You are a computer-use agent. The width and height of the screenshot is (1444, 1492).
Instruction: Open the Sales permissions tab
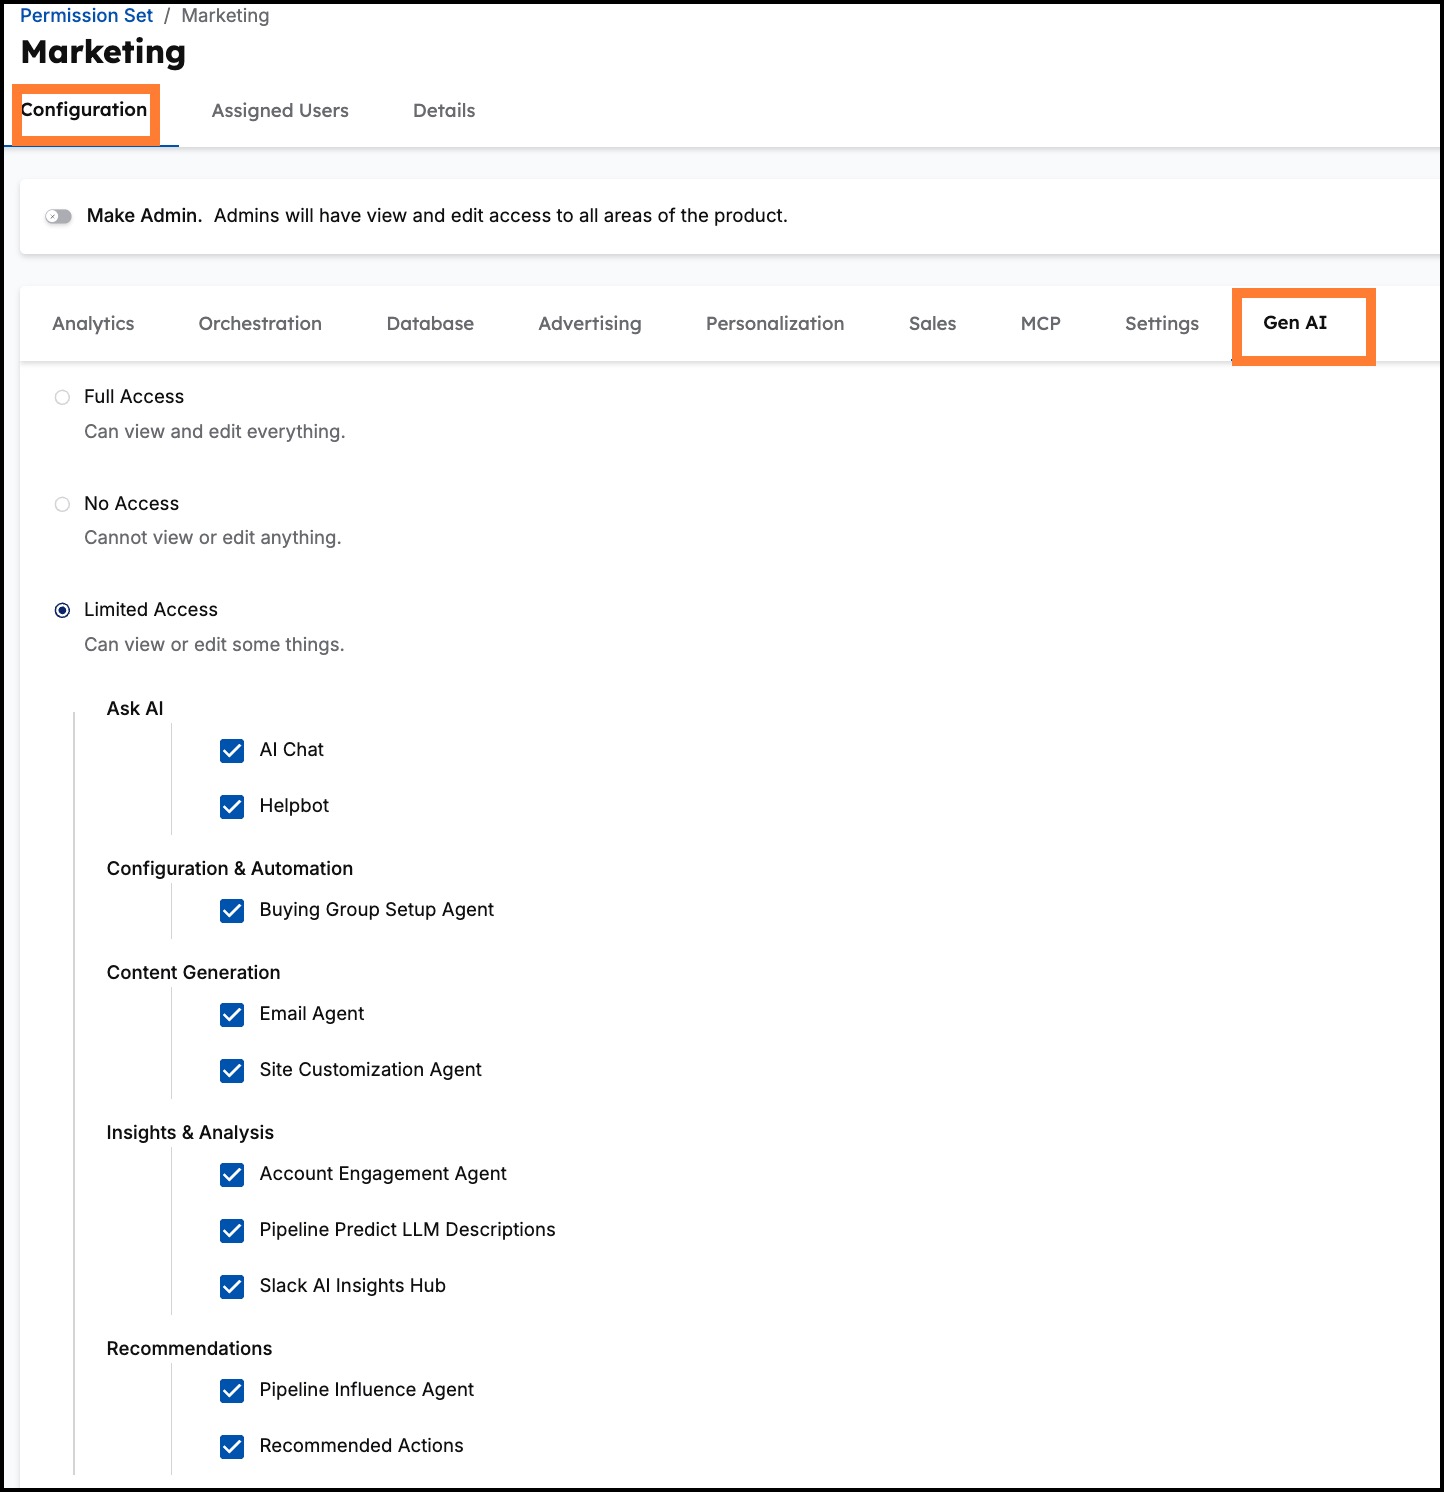click(932, 324)
